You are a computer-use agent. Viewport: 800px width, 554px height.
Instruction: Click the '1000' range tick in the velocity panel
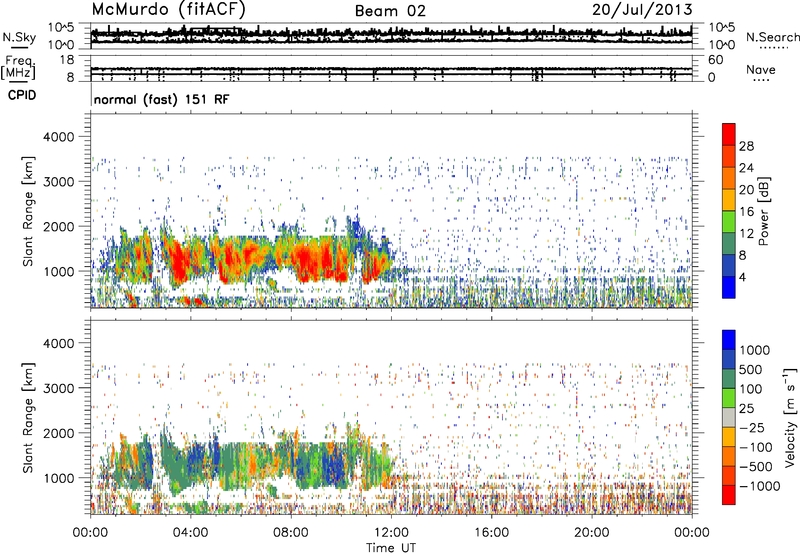point(59,478)
